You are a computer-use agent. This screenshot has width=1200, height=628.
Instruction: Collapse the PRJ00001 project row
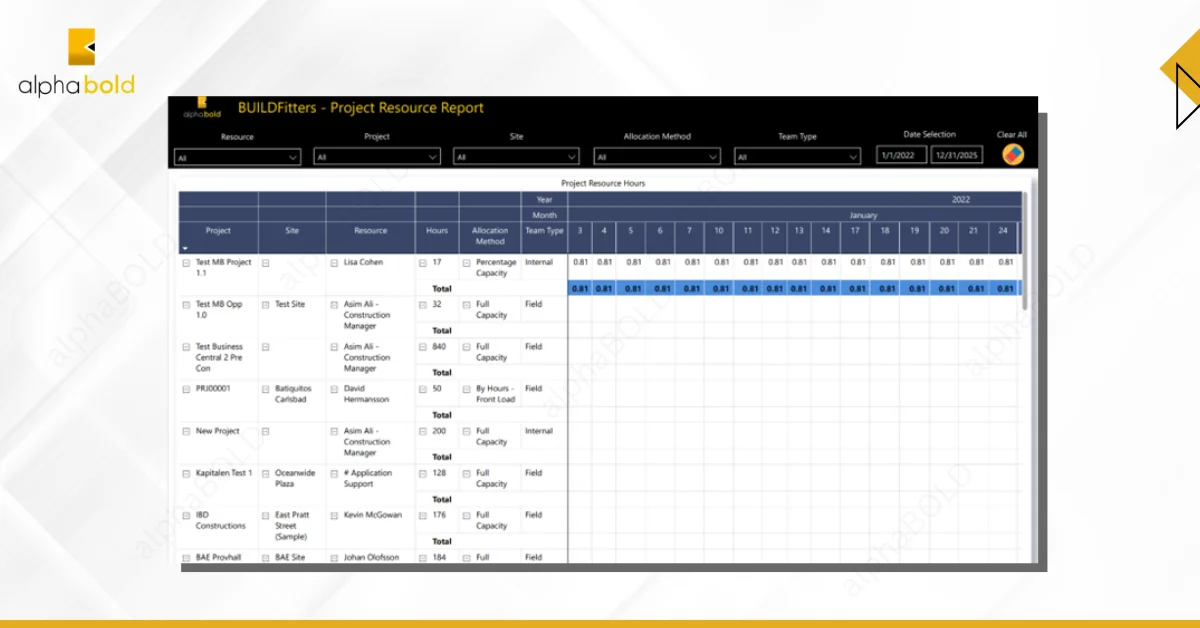[x=186, y=389]
